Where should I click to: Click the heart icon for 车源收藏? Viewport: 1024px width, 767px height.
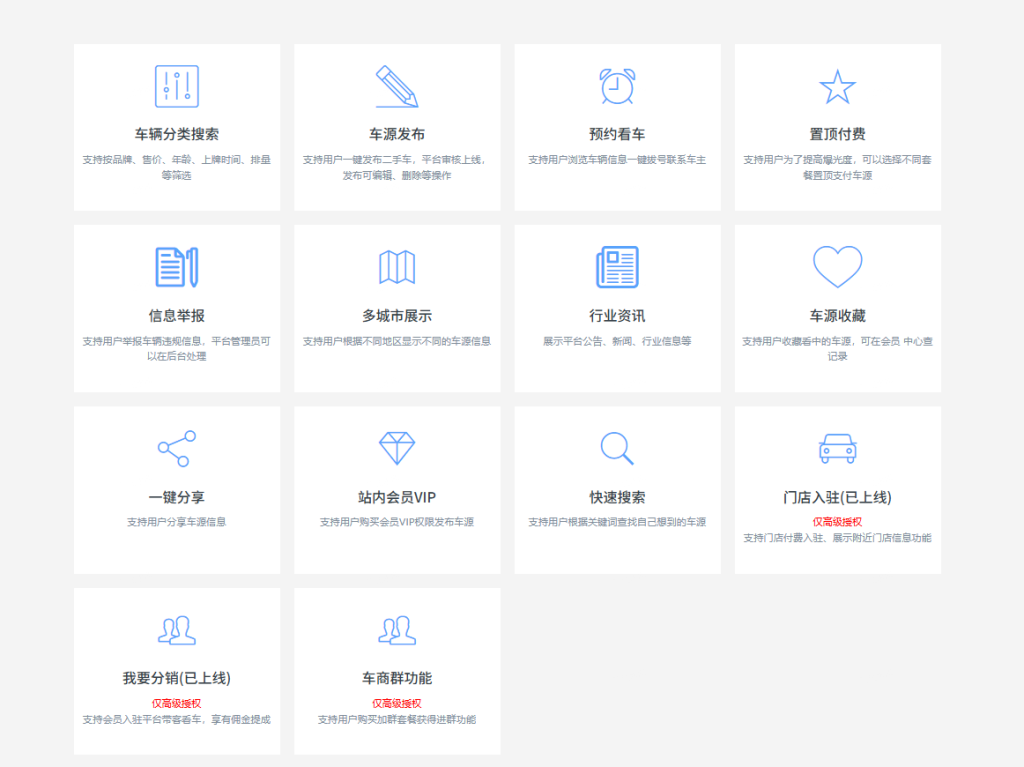tap(837, 267)
